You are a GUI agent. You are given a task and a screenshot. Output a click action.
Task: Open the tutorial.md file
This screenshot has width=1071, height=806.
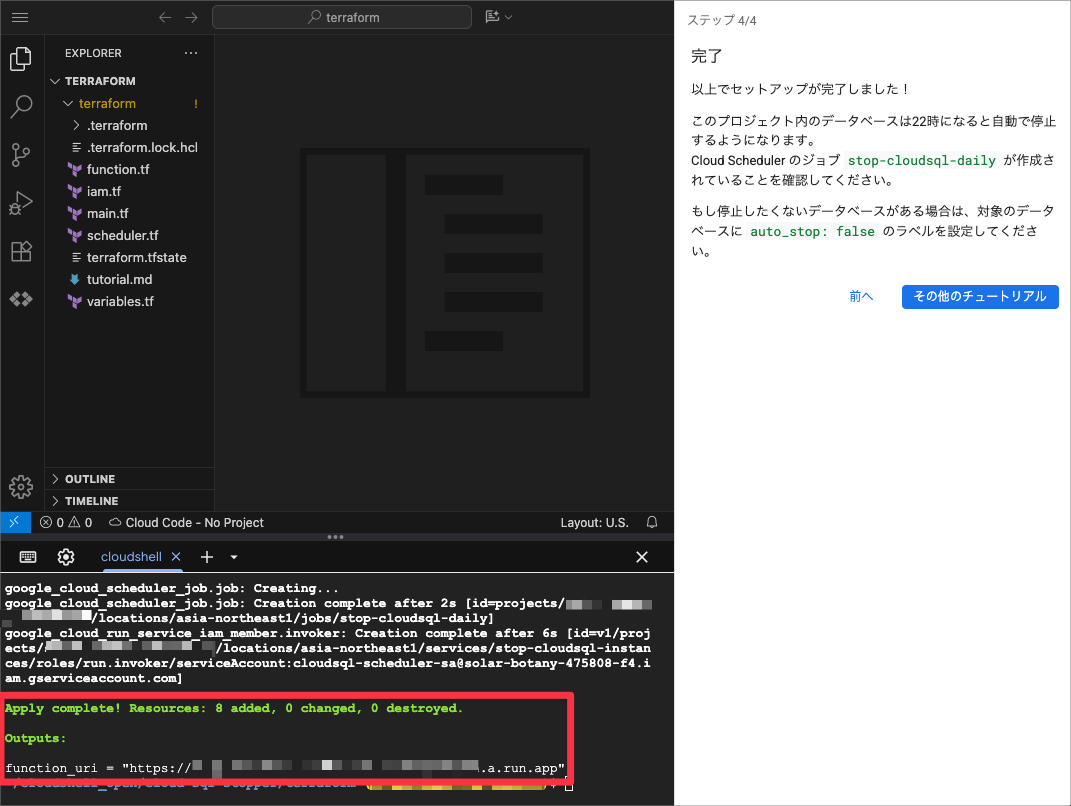(119, 279)
